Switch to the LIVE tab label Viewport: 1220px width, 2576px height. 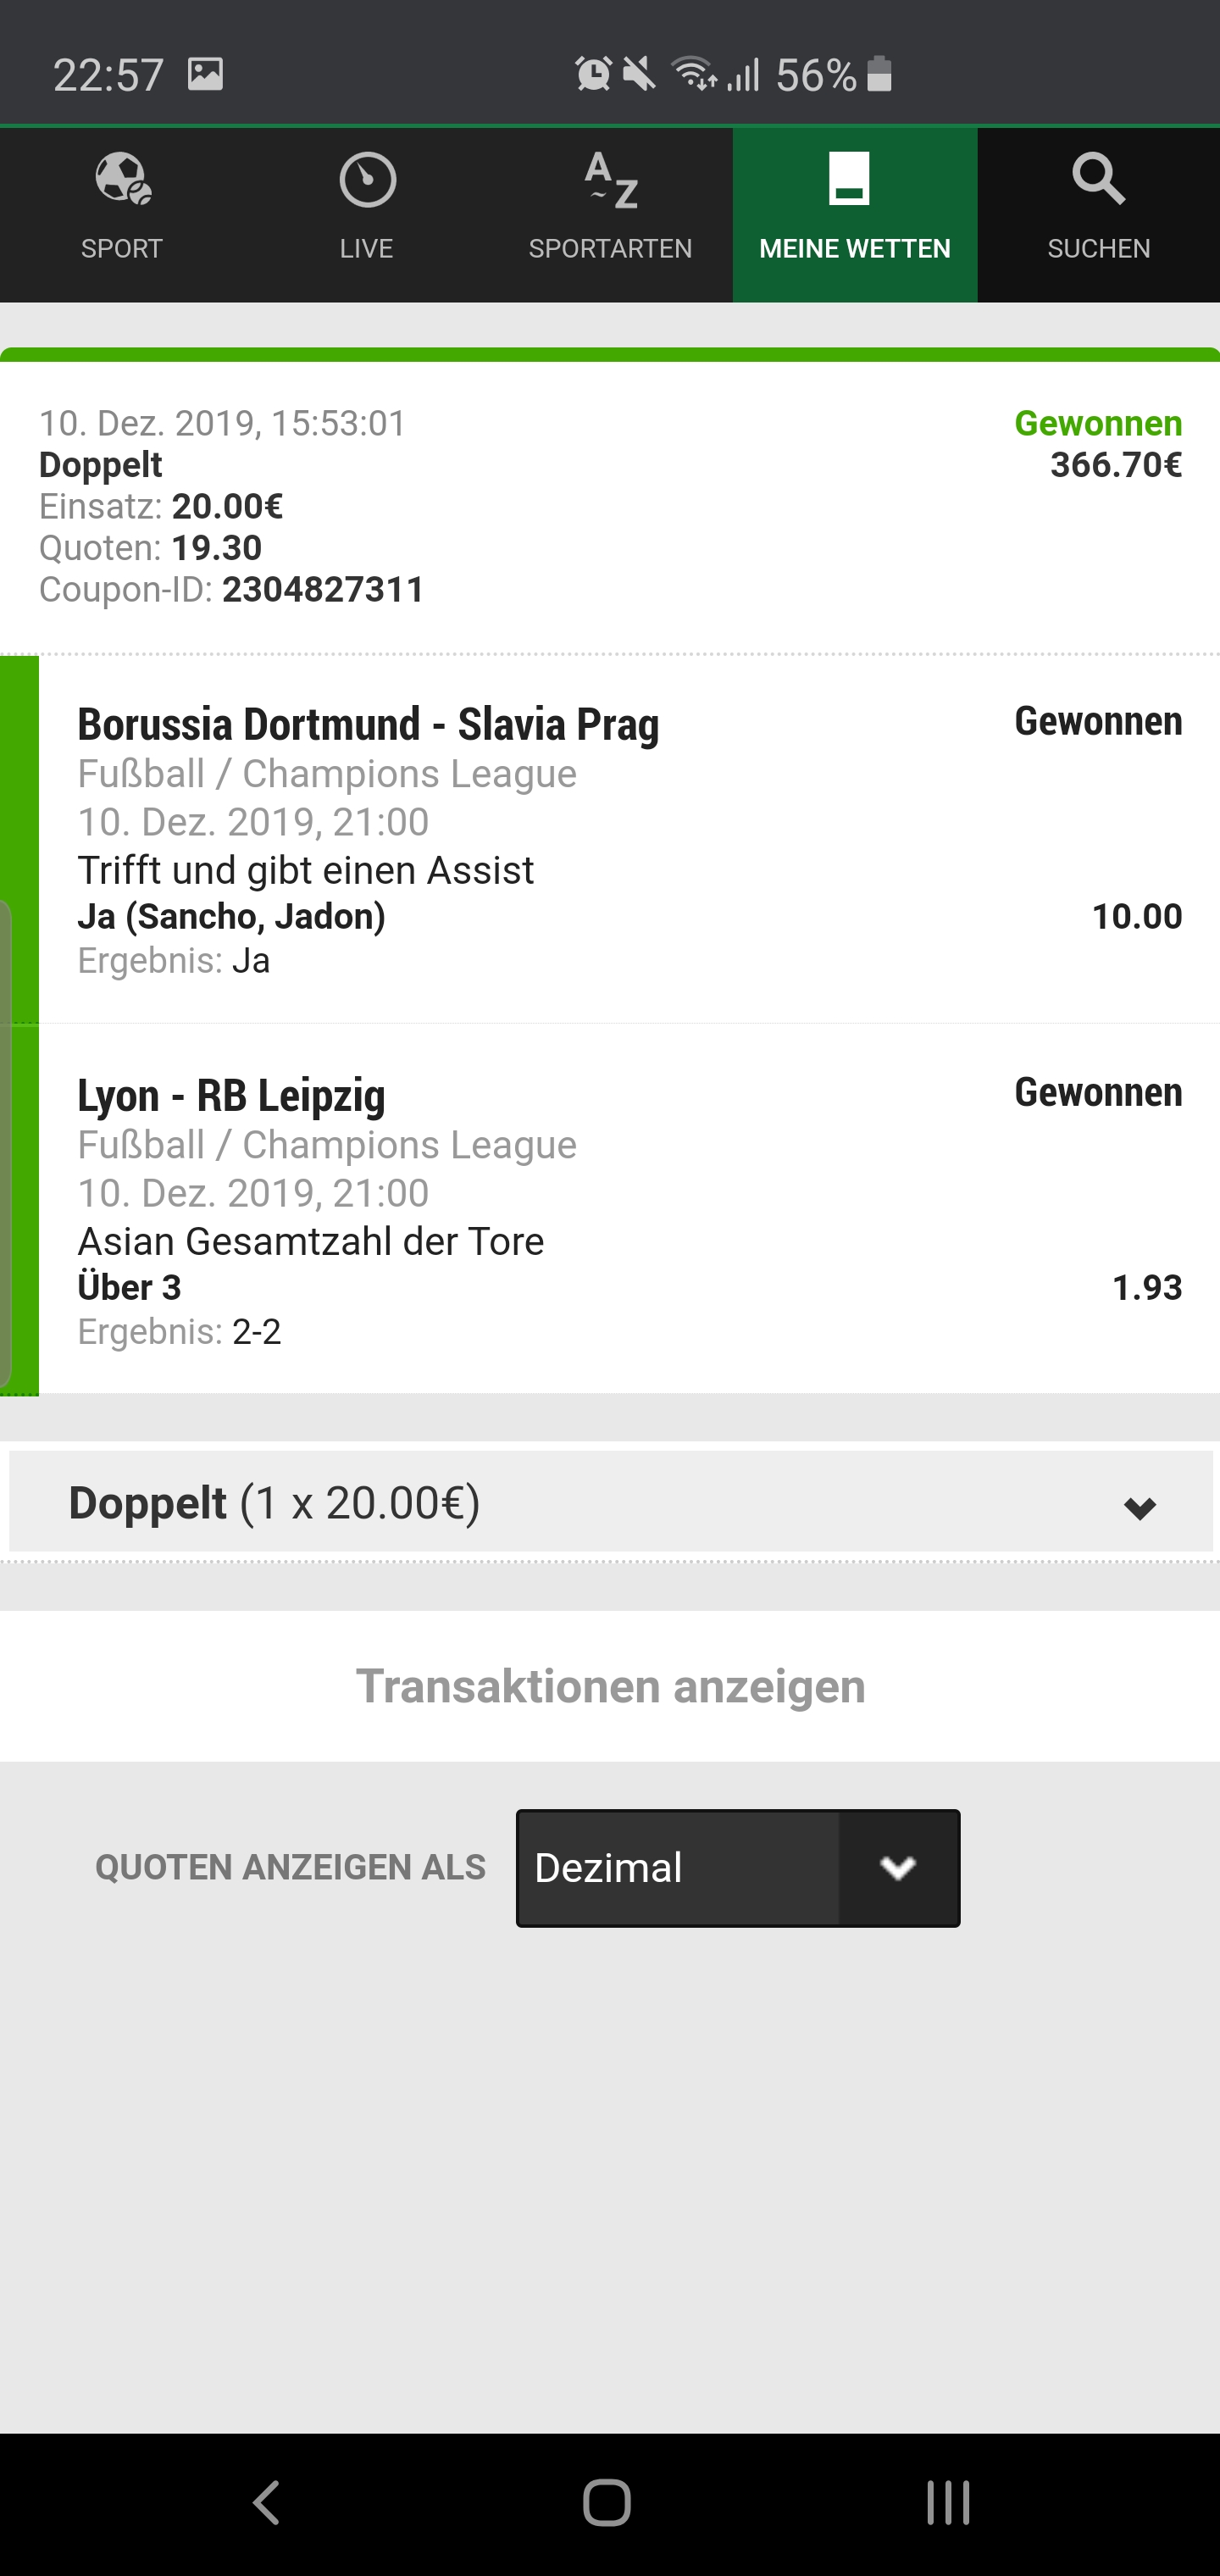[x=366, y=249]
